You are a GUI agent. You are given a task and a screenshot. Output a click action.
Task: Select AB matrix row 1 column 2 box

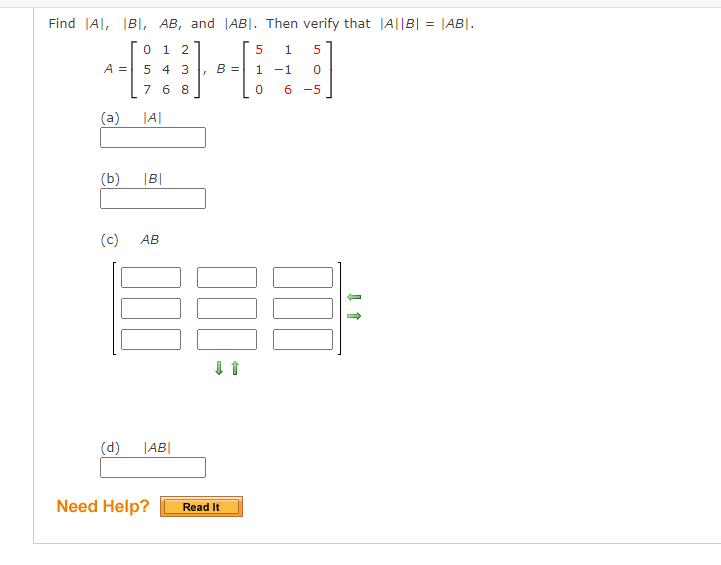click(227, 278)
